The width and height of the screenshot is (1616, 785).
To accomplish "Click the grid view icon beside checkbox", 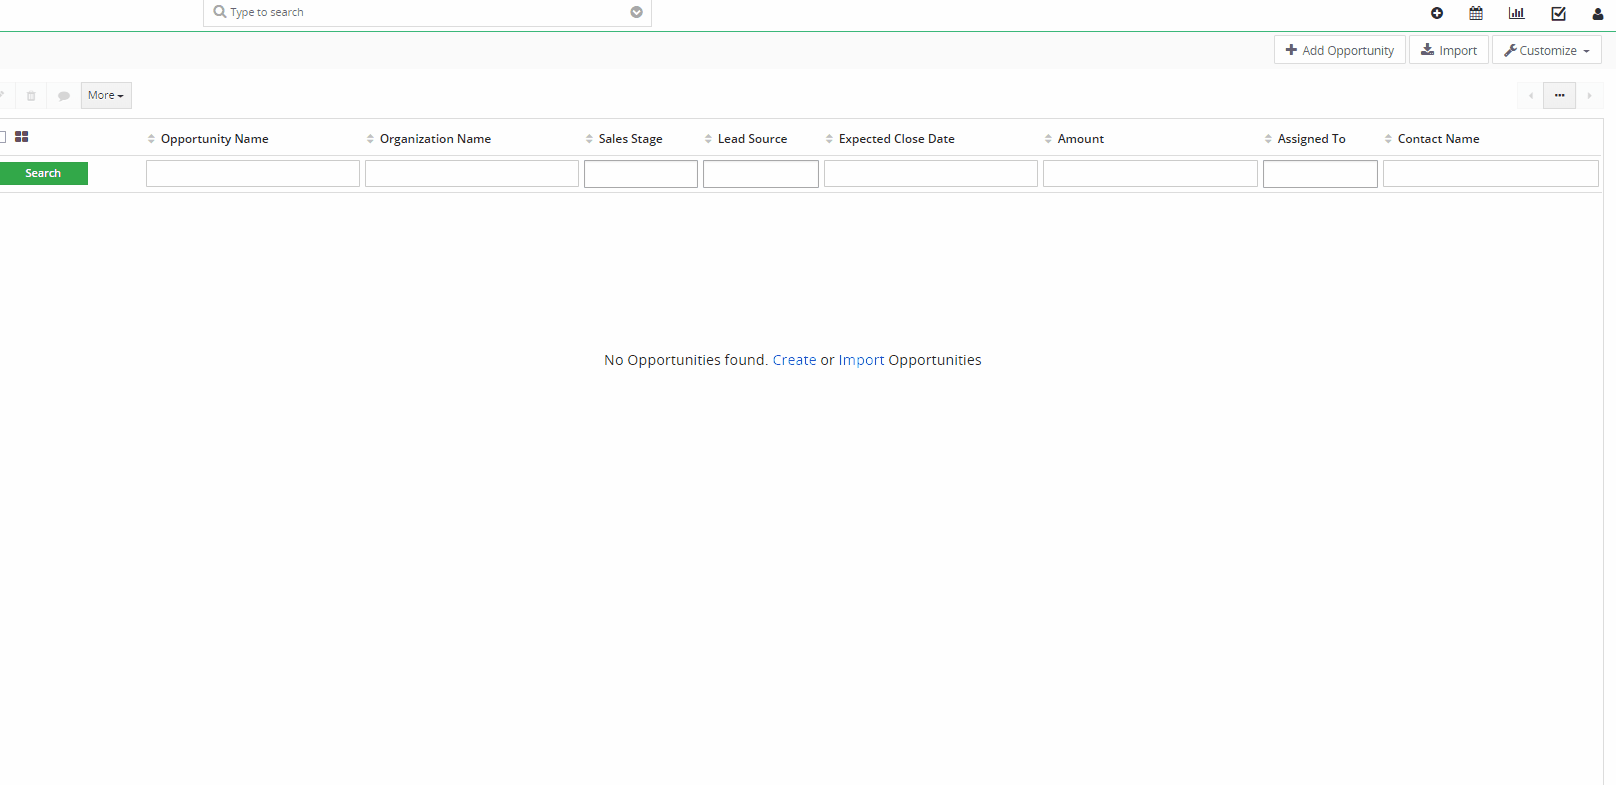I will click(x=22, y=137).
